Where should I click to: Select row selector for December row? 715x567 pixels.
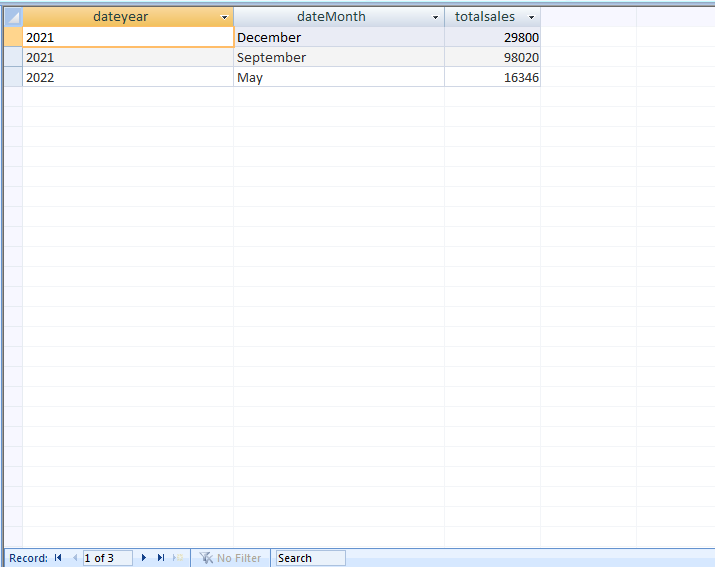(x=13, y=37)
